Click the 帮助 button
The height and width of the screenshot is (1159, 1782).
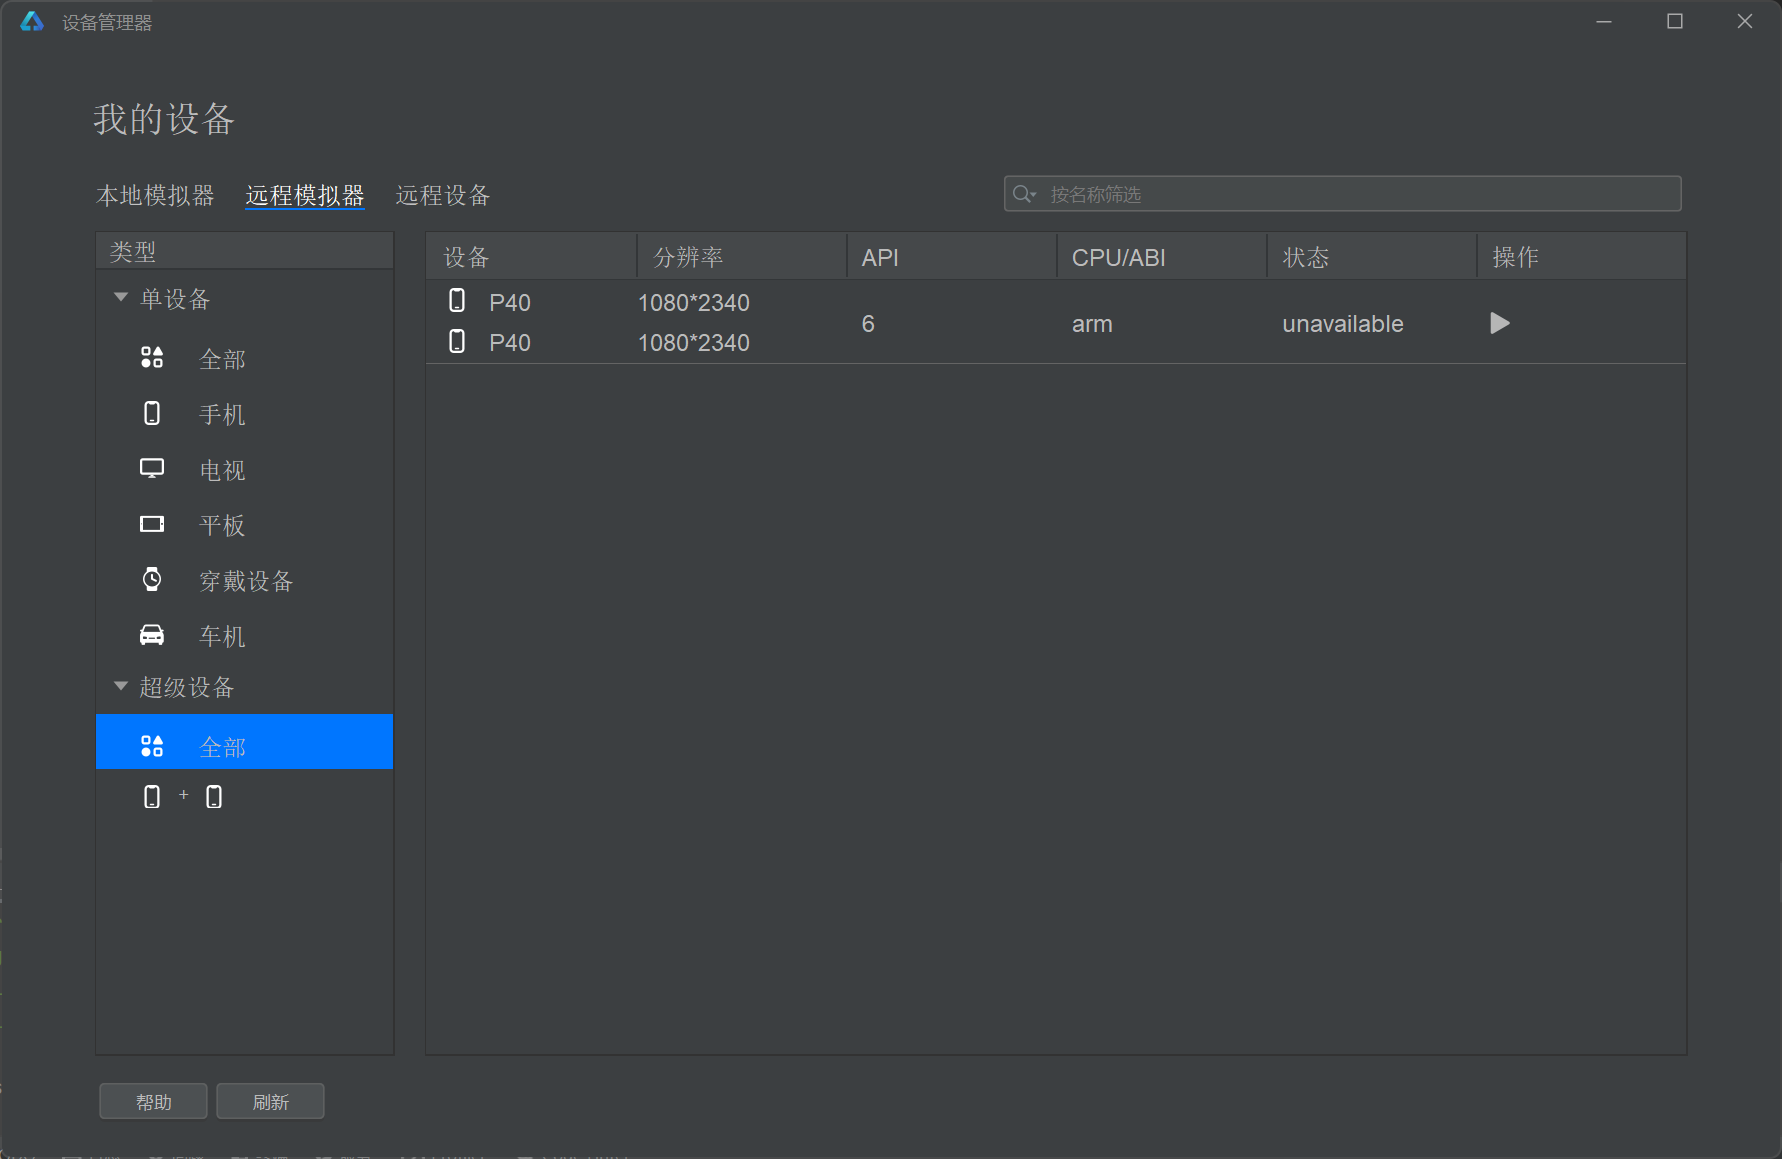pos(153,1101)
